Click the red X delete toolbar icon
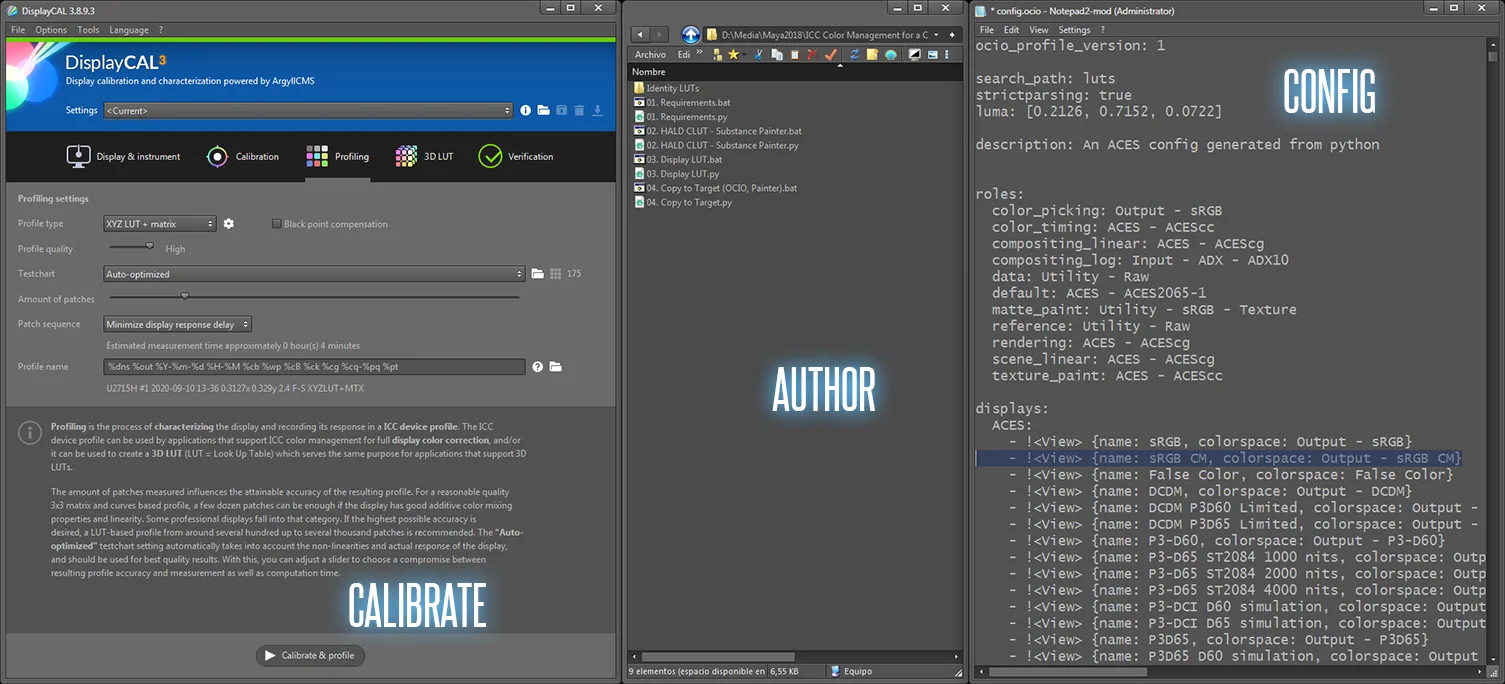 click(x=812, y=54)
